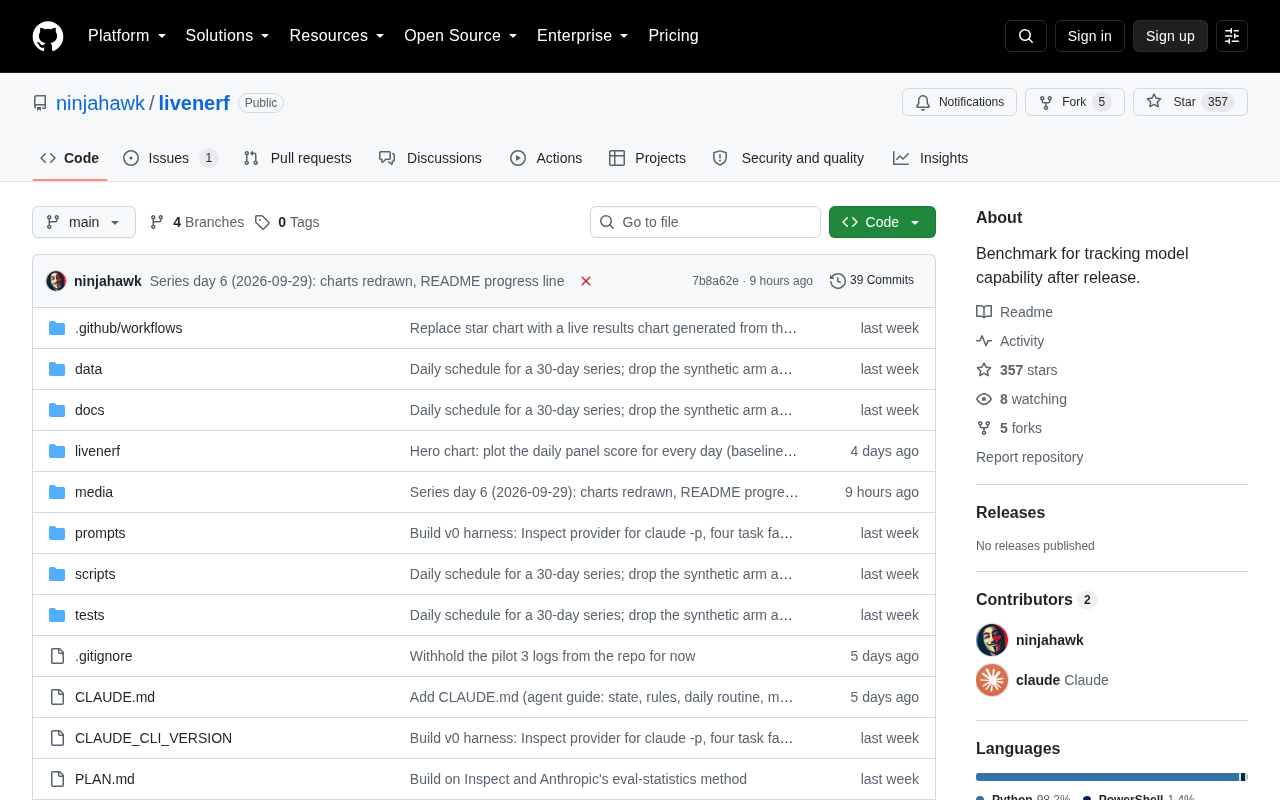Open the main branch selector dropdown
Viewport: 1280px width, 800px height.
coord(84,222)
